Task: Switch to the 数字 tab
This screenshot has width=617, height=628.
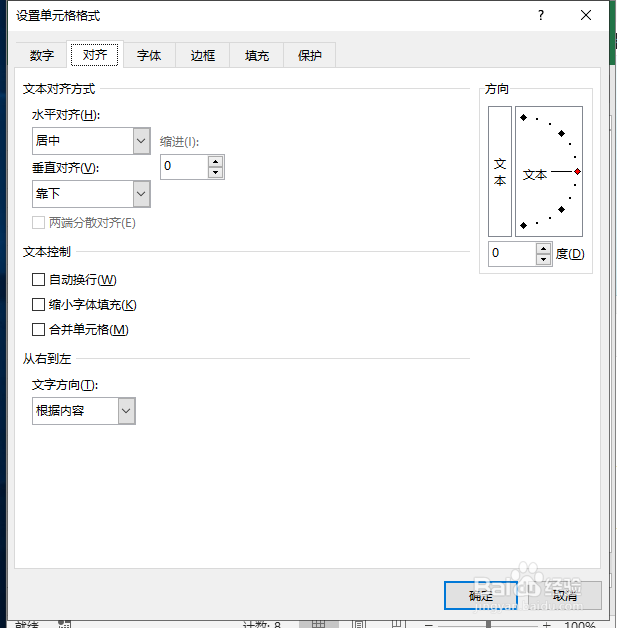Action: tap(41, 56)
